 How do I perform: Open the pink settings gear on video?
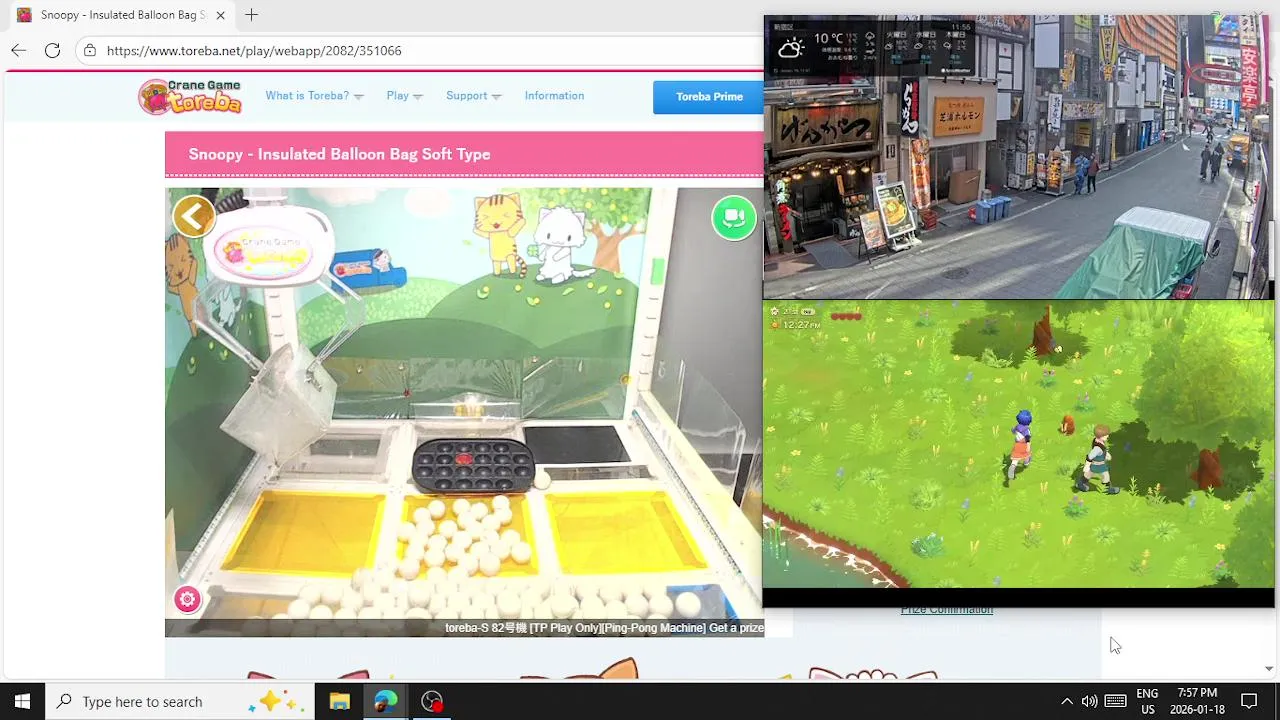[x=187, y=599]
